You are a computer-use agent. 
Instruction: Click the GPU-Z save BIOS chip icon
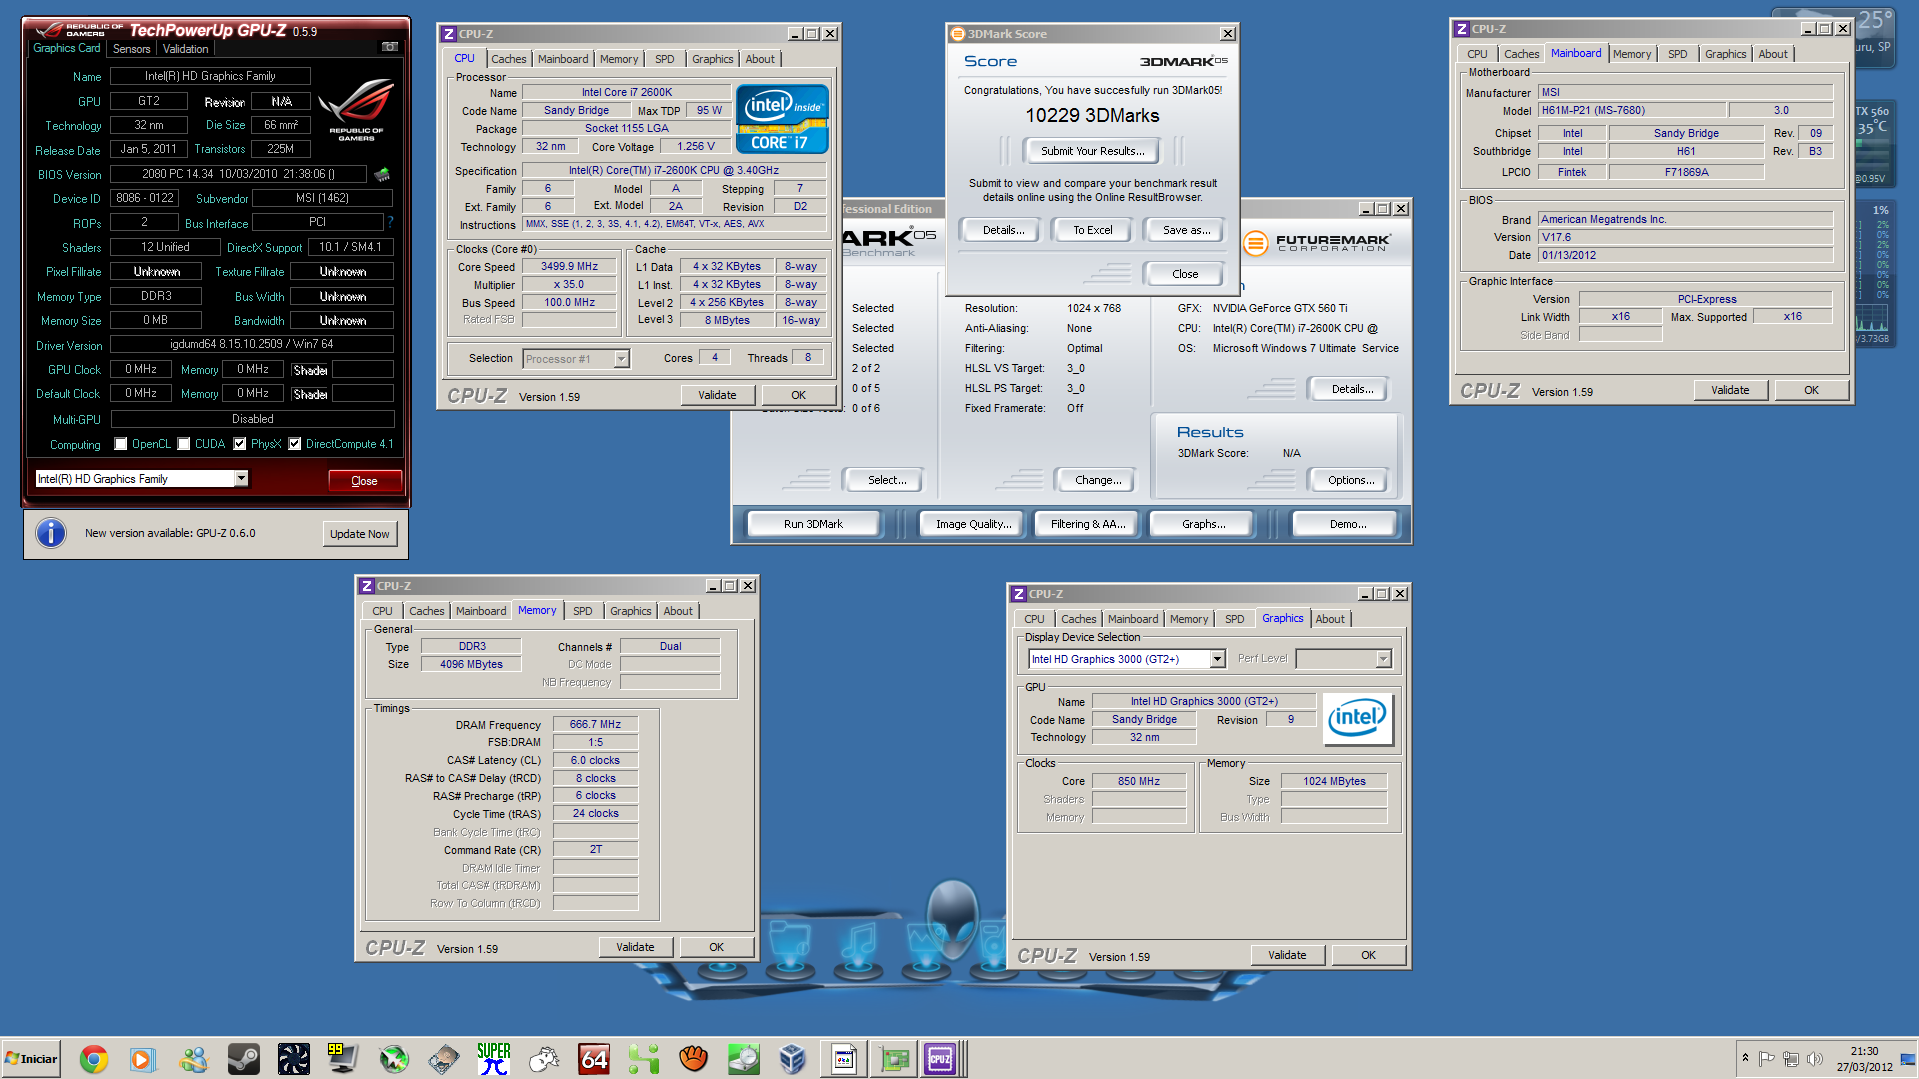click(x=382, y=175)
